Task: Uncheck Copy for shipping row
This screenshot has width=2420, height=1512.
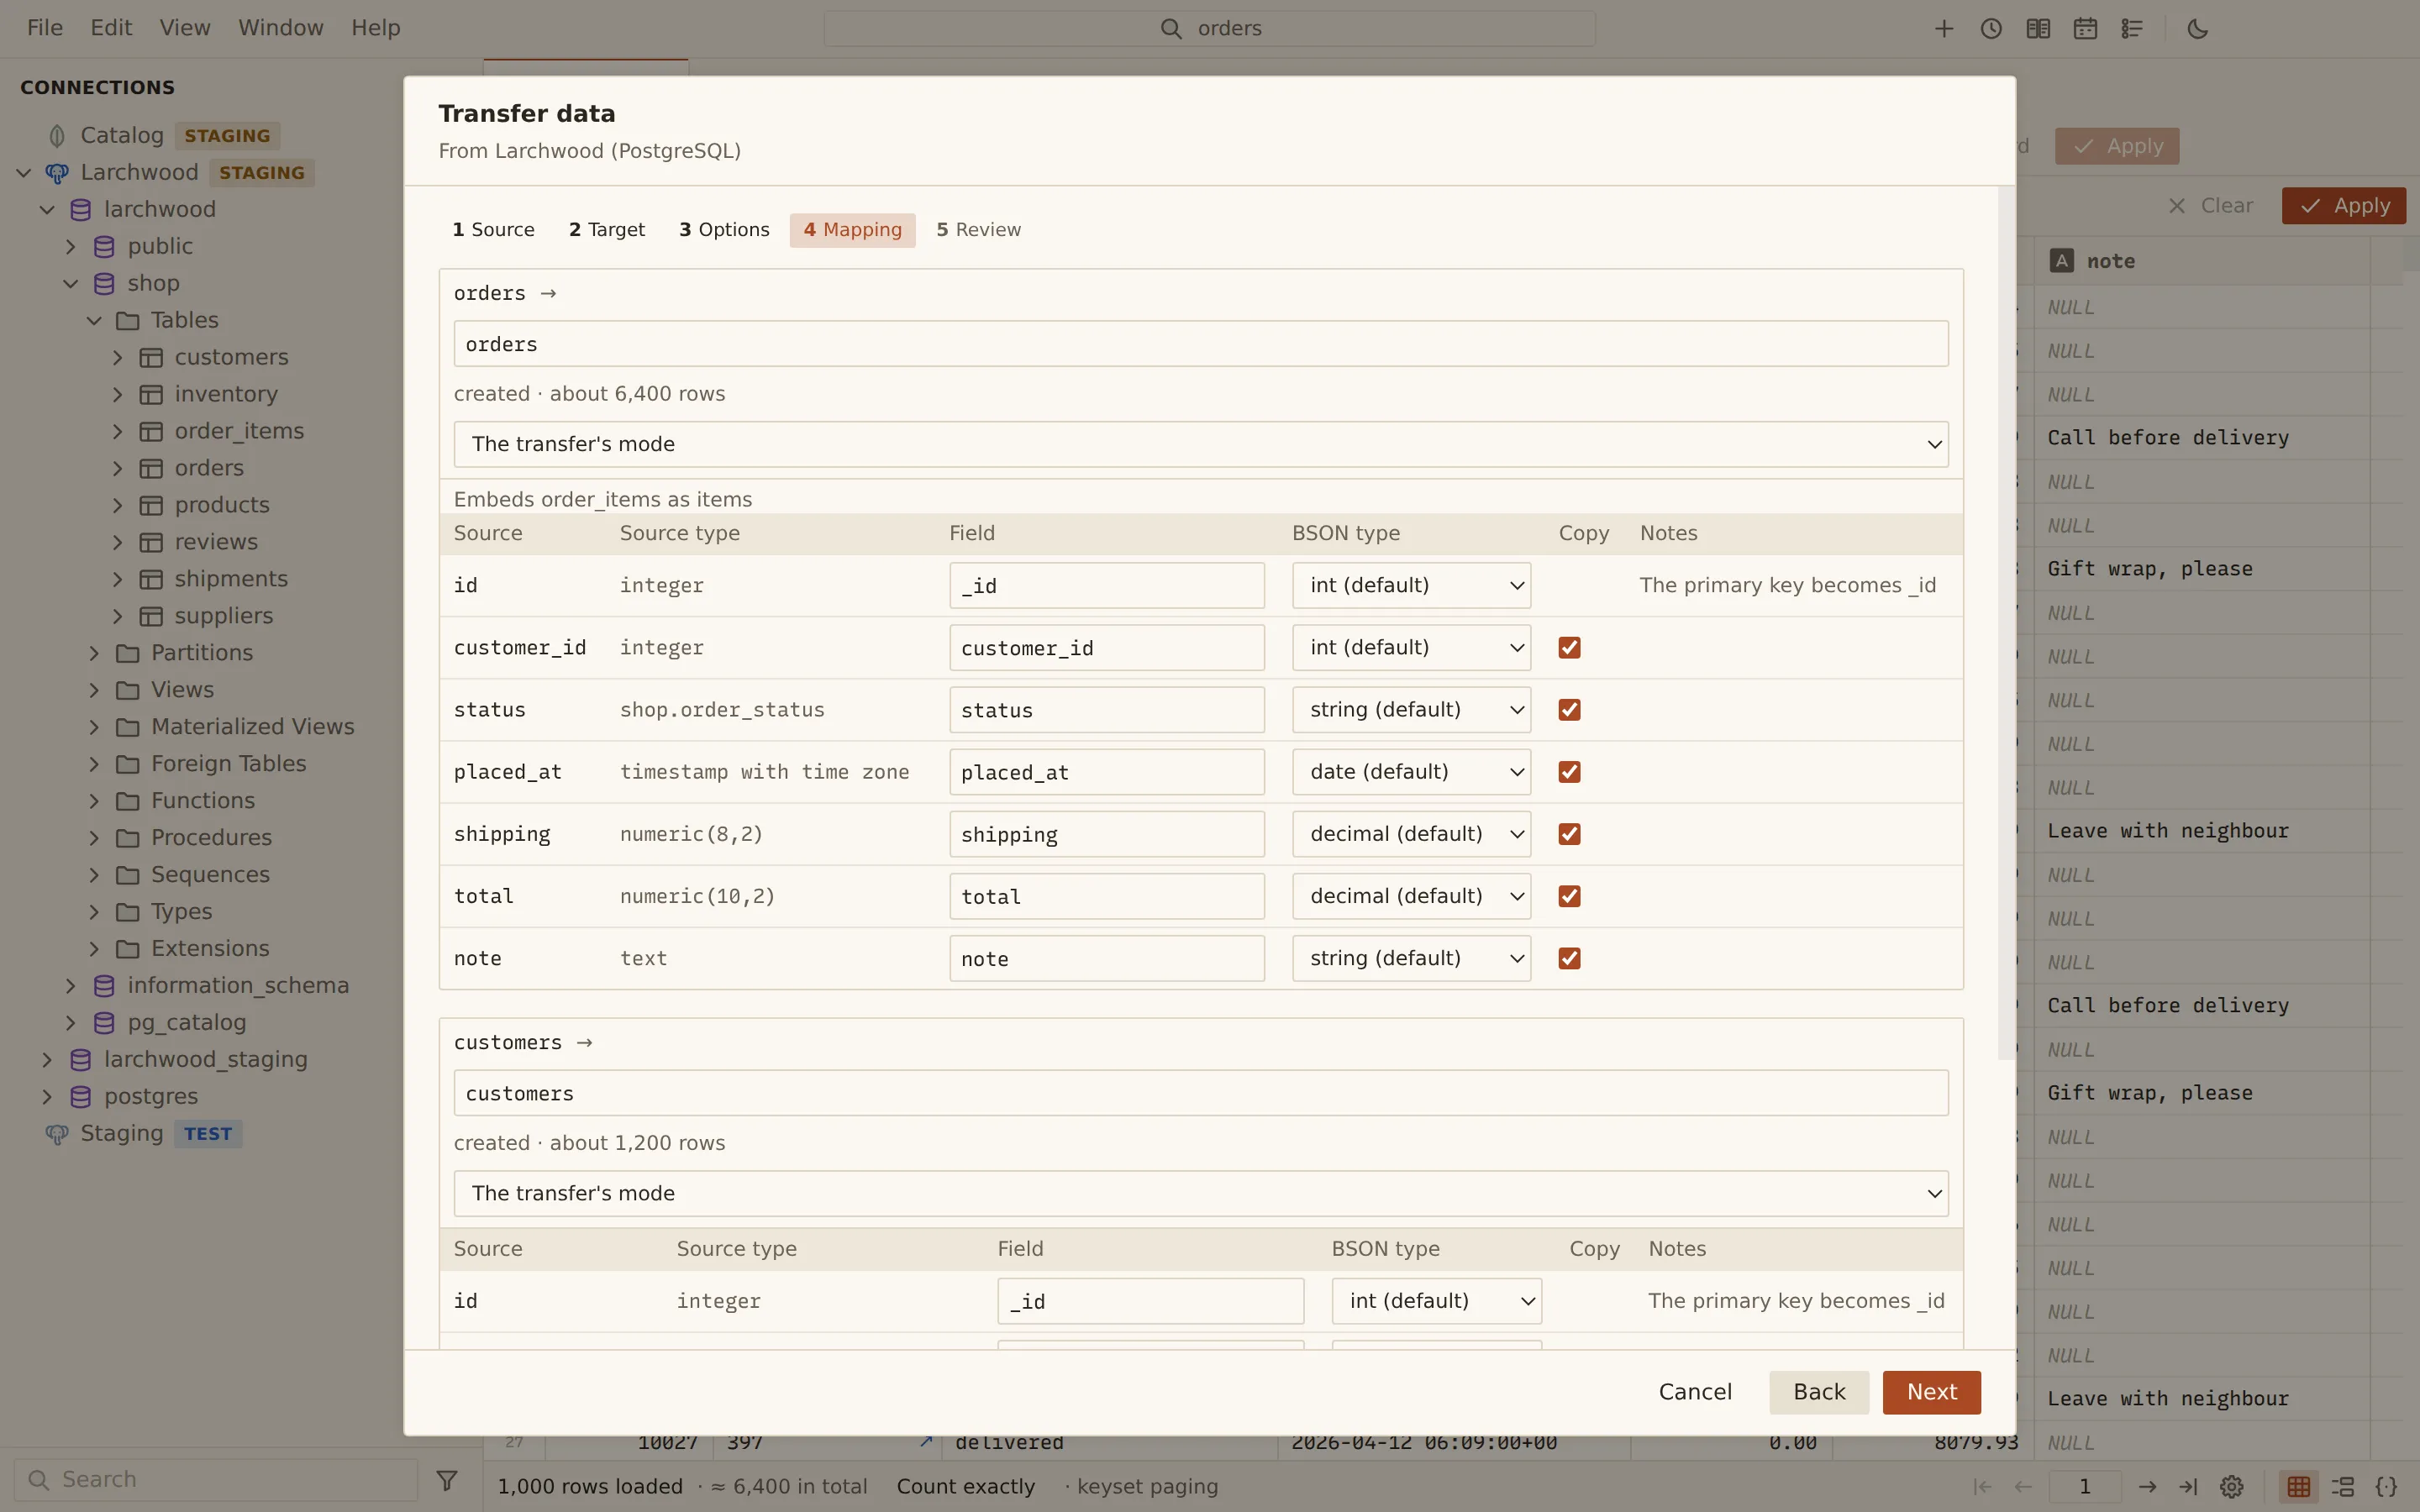Action: (1569, 834)
